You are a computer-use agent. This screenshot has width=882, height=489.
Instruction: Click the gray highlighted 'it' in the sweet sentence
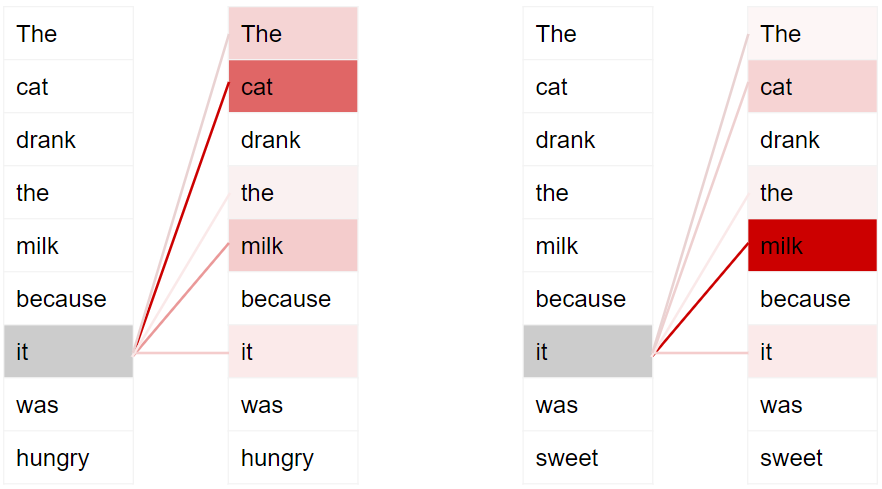pyautogui.click(x=587, y=352)
